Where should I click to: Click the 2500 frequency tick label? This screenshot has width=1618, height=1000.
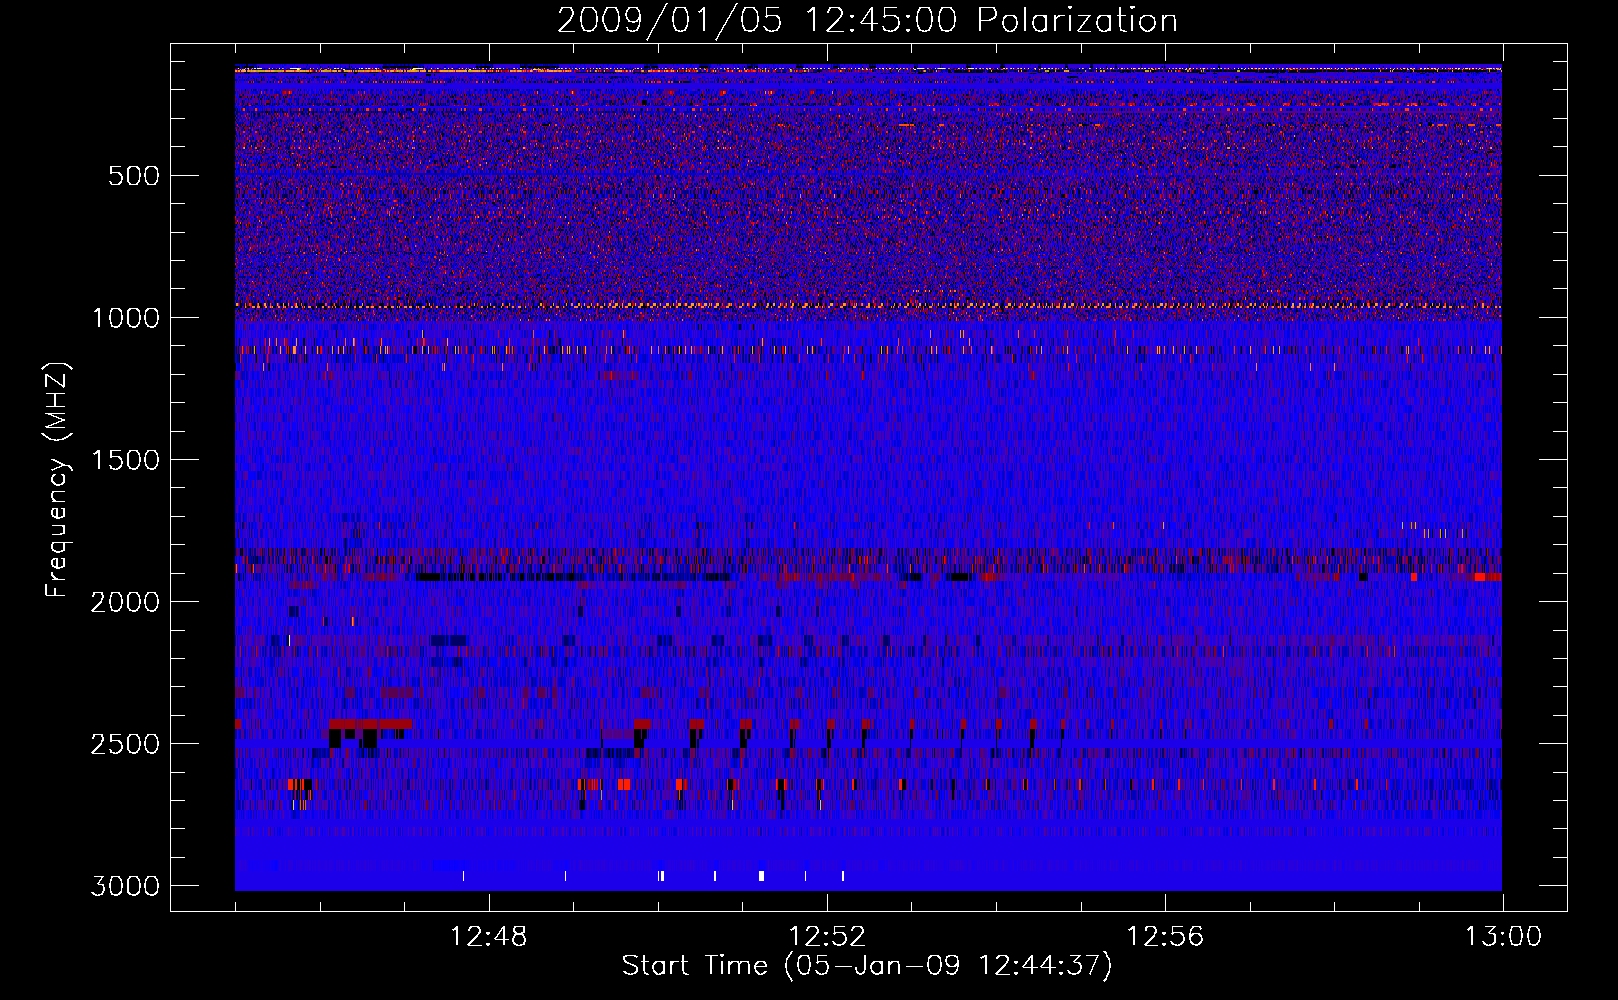click(x=125, y=744)
